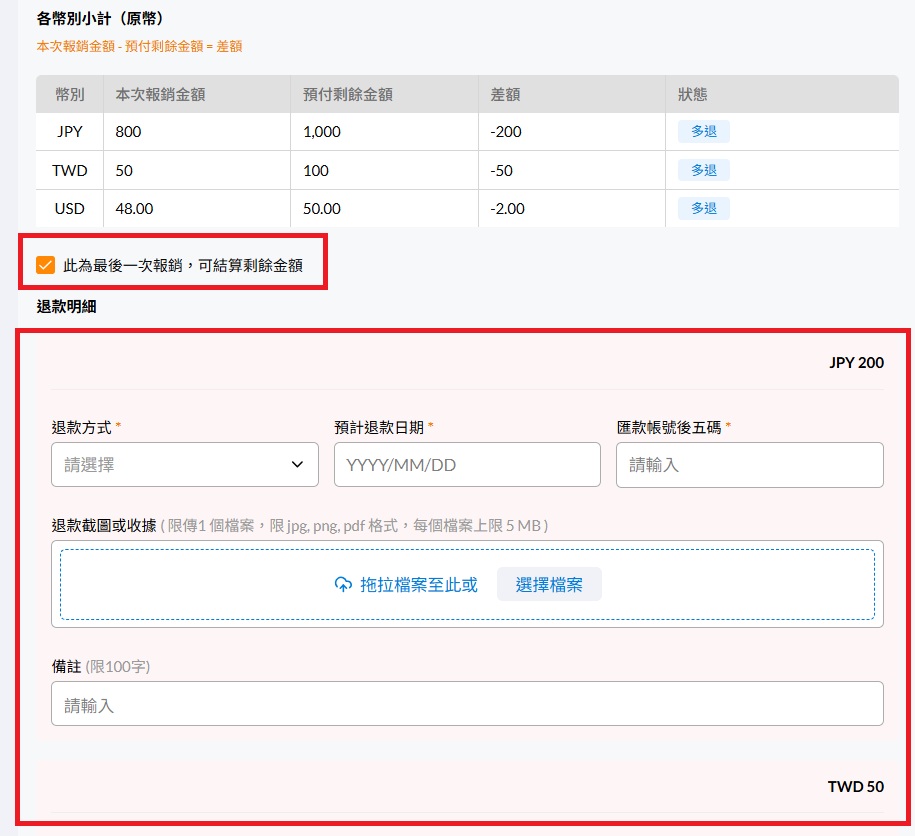Click the 預計退款日期 date field

click(x=467, y=464)
